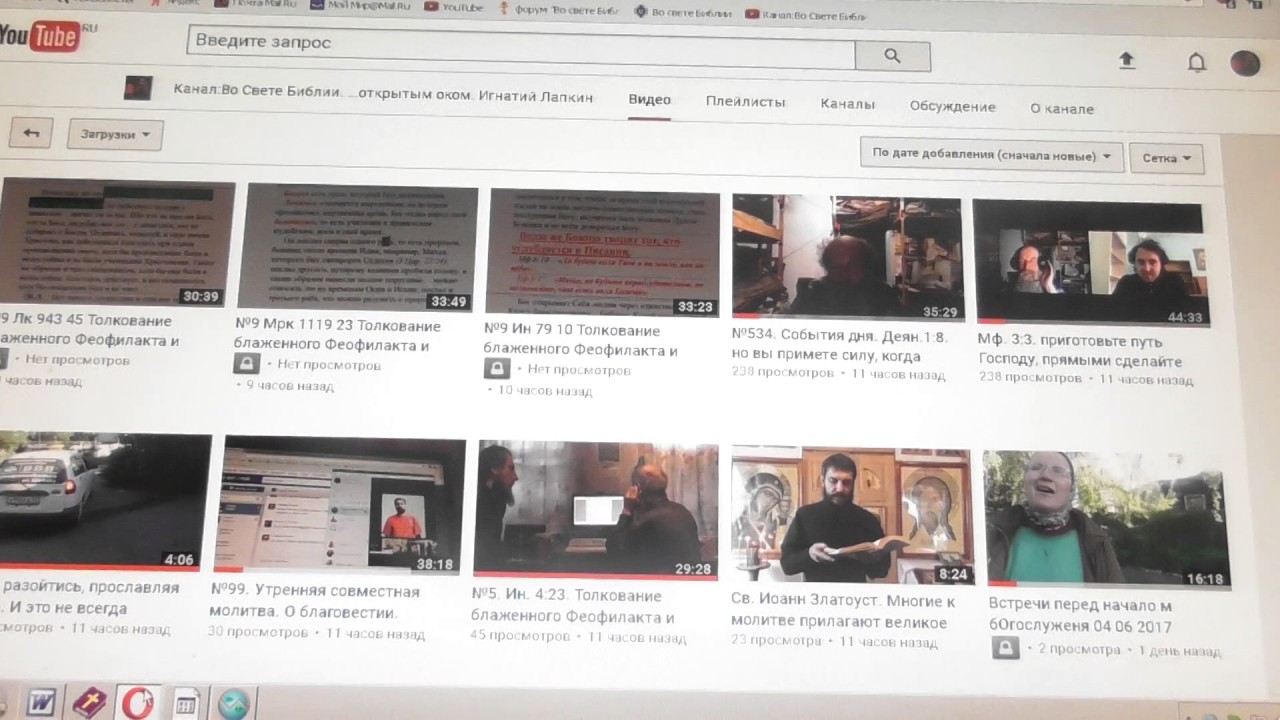Open video title №5. Ин. 4:23. Толкование
Screen dimensions: 1280x720
click(x=573, y=606)
